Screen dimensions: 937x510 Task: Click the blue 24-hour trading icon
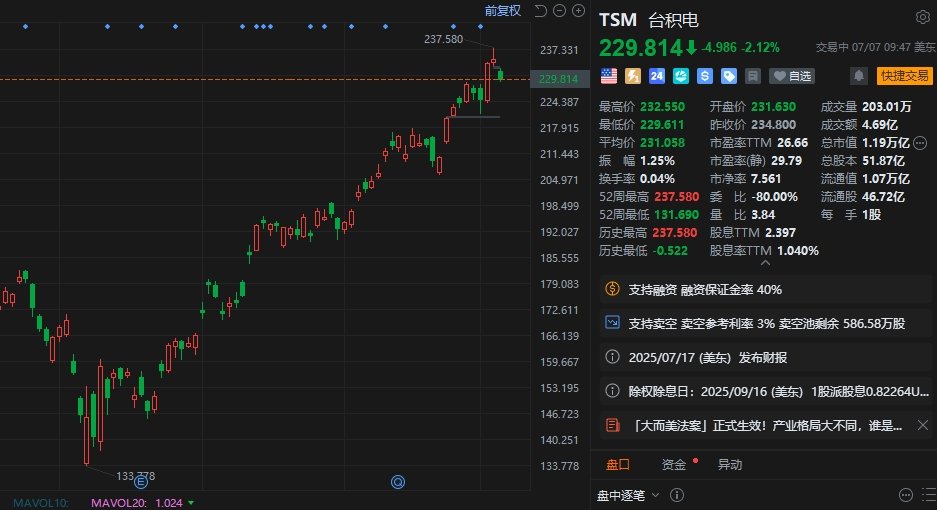pyautogui.click(x=657, y=76)
